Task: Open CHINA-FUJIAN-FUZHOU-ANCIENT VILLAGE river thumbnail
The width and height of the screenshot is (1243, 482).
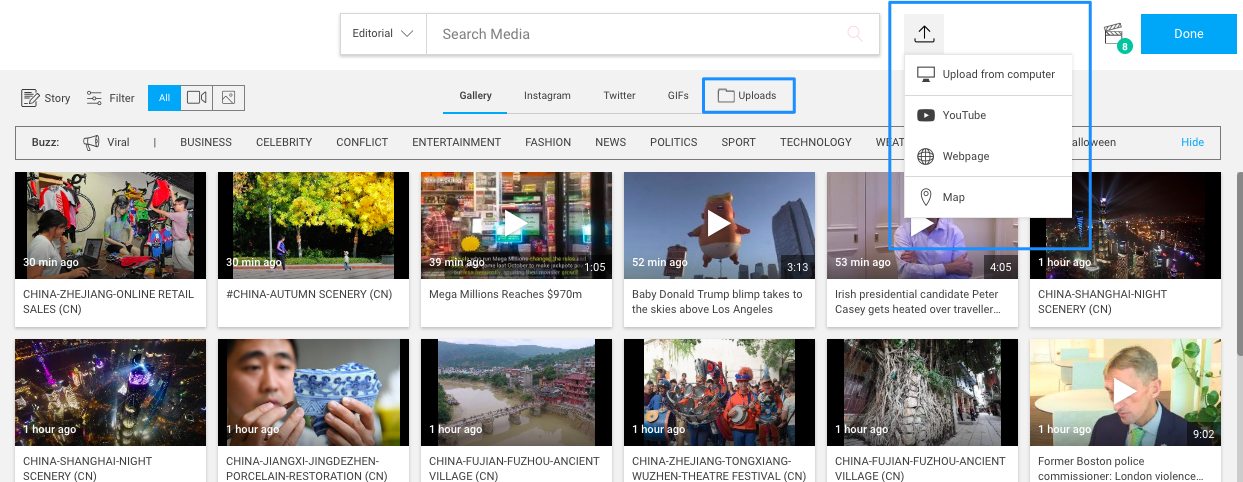Action: [x=517, y=392]
